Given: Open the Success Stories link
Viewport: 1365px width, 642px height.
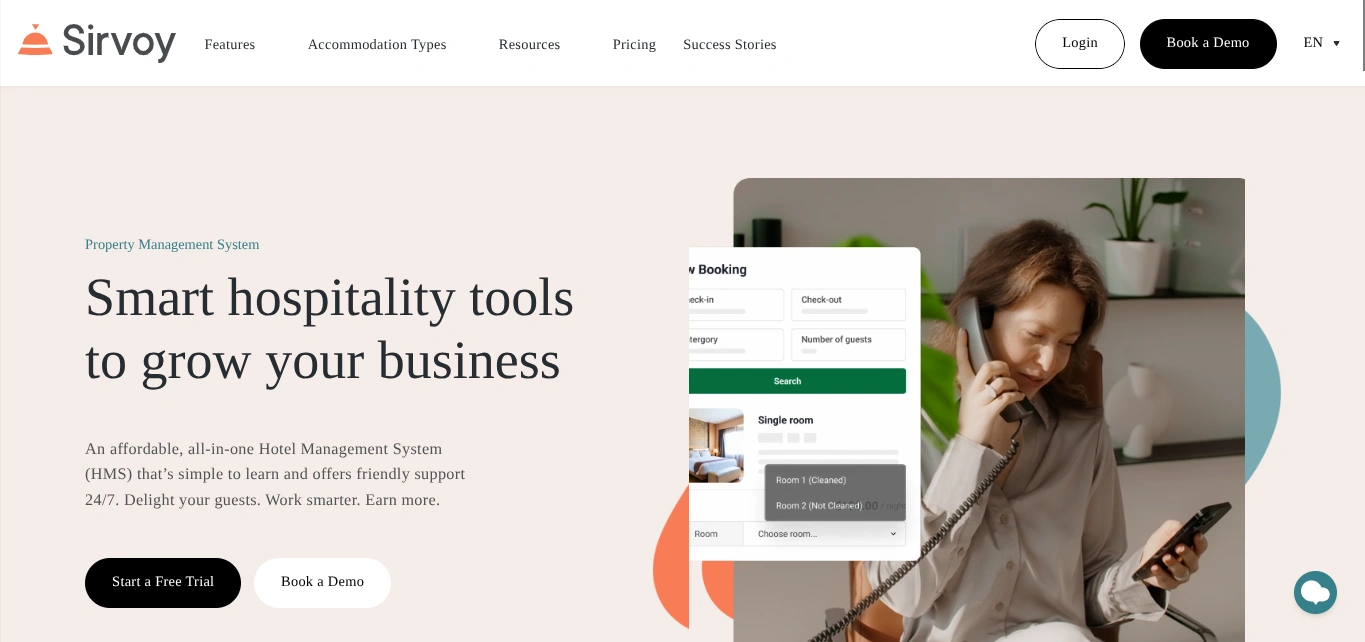Looking at the screenshot, I should tap(730, 44).
